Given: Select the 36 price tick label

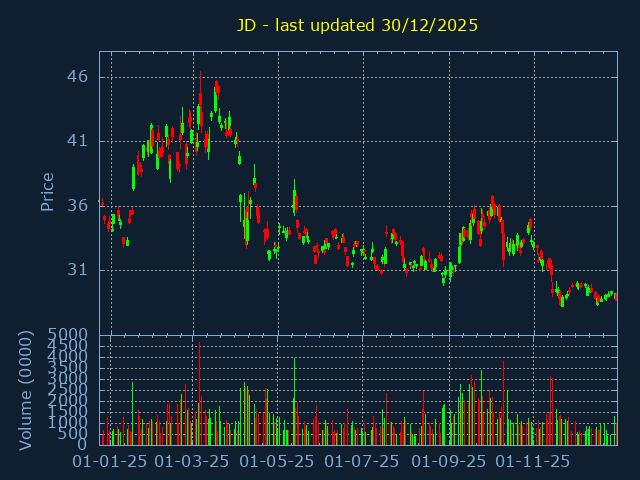Looking at the screenshot, I should (x=79, y=206).
